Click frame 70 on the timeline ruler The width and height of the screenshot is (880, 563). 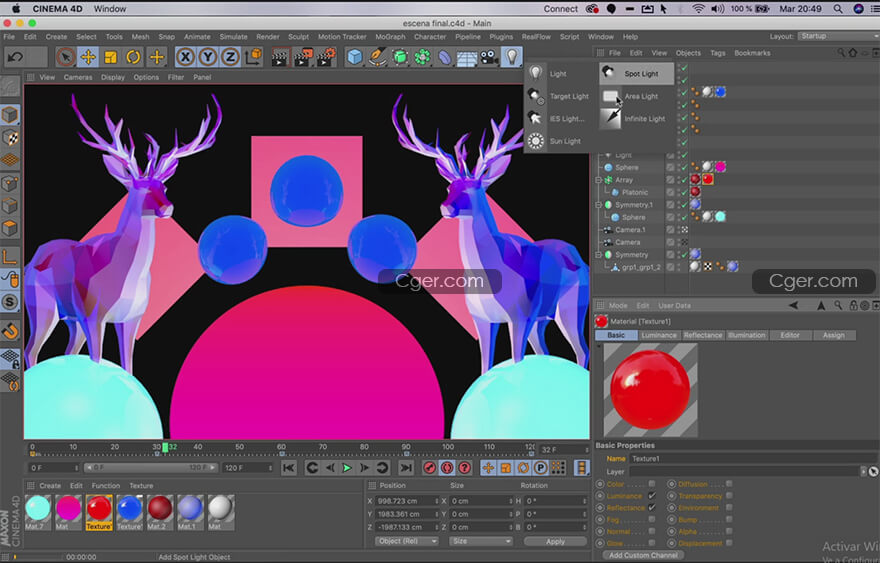(x=323, y=447)
